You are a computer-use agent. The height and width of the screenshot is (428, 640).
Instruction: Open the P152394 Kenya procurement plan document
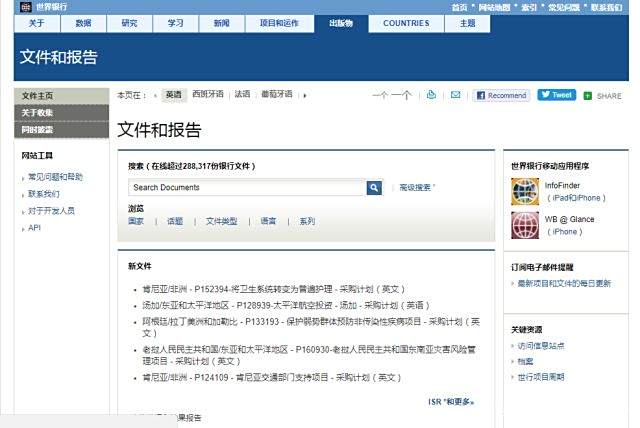[x=273, y=289]
